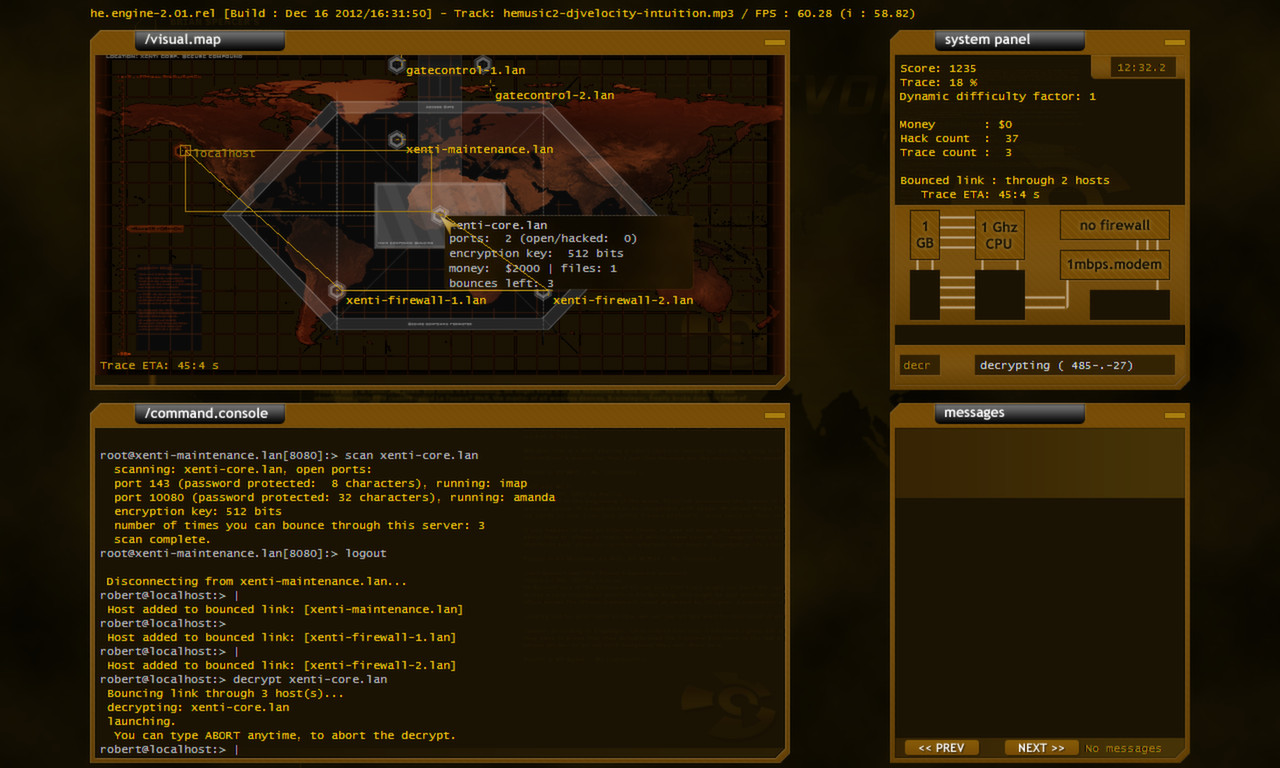Screen dimensions: 1280x768
Task: Click the xenti-firewall-1.lan hexagon icon
Action: click(337, 288)
